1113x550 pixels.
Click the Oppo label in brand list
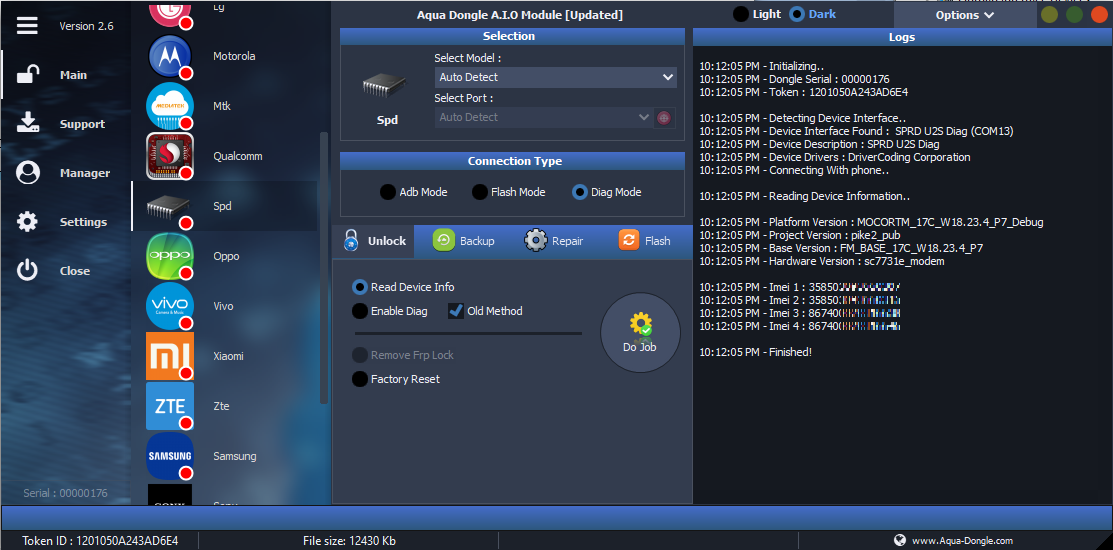tap(226, 256)
